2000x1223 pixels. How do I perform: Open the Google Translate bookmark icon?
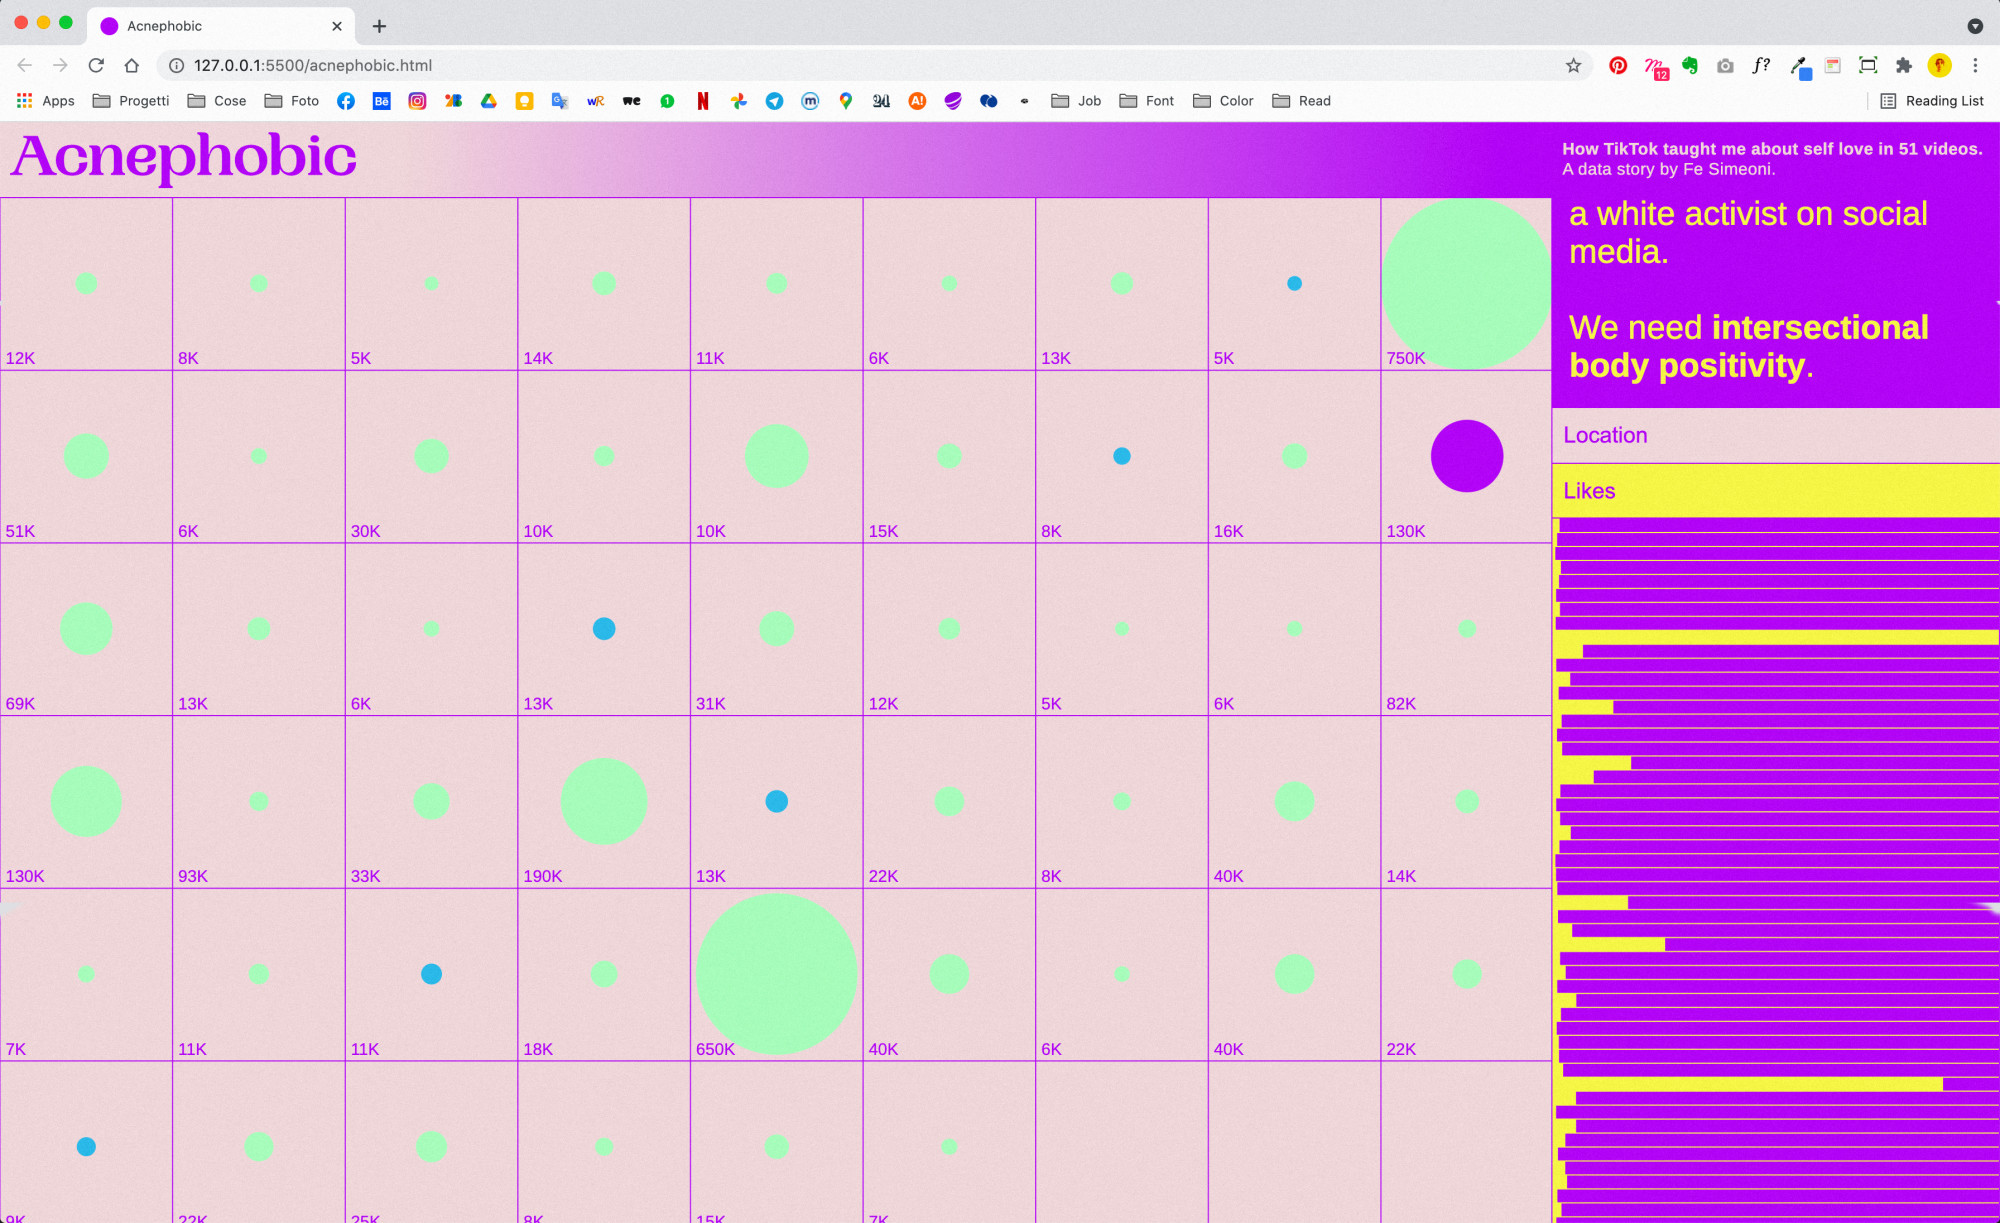[560, 101]
